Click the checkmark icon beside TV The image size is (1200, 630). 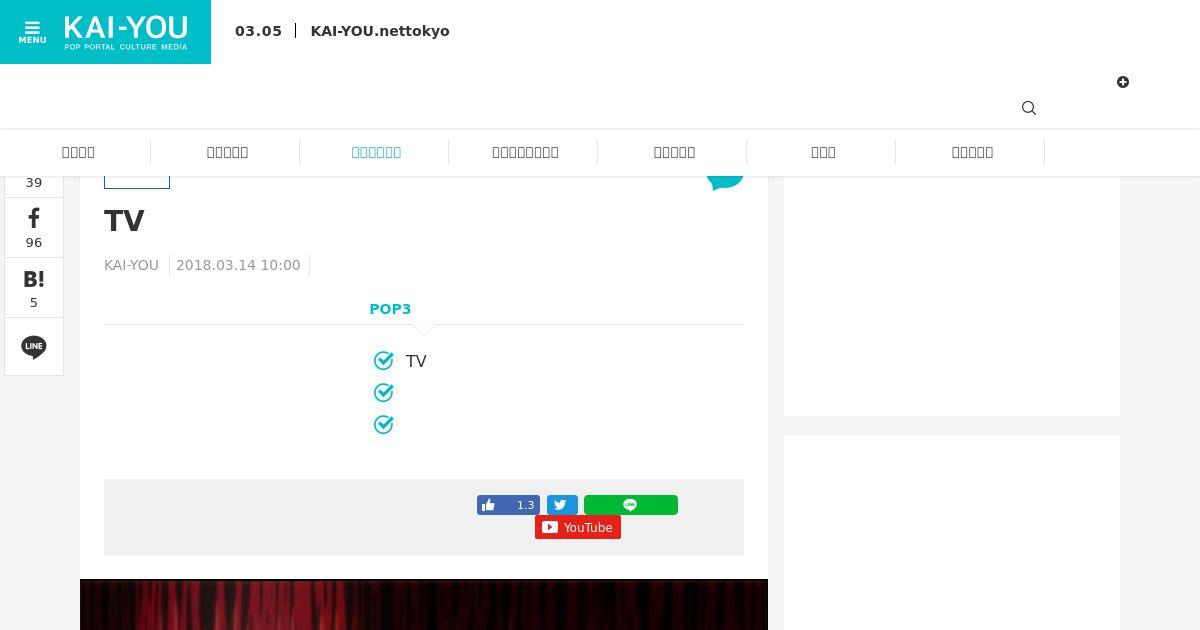pos(383,360)
